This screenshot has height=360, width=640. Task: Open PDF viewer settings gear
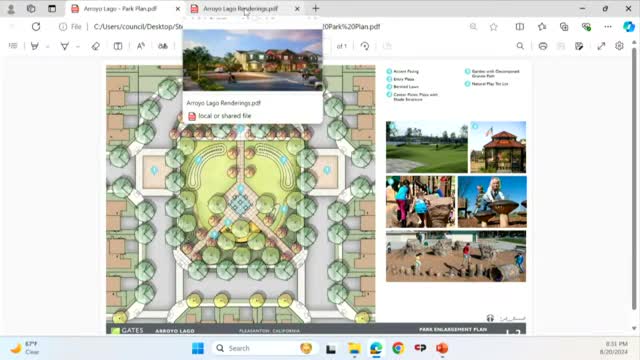(619, 46)
